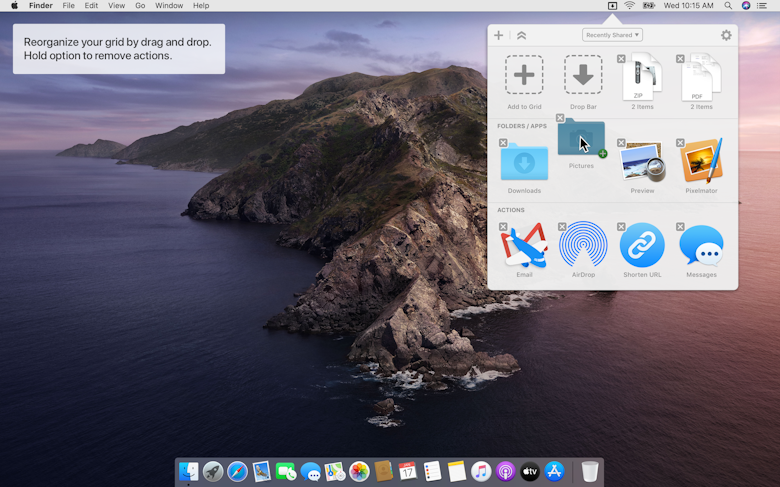Open Contacts from the Dock
780x487 pixels.
click(x=384, y=471)
